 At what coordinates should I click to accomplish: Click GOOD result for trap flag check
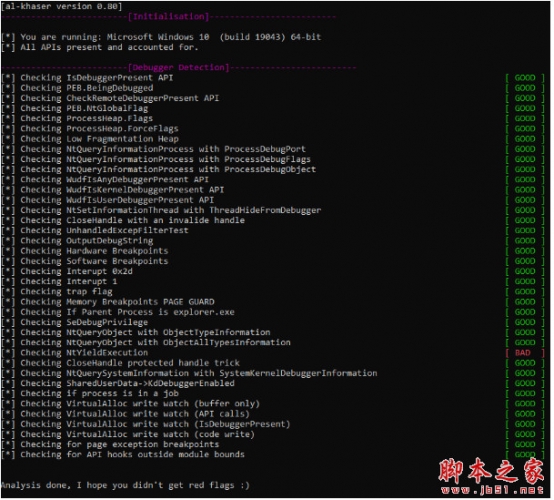525,292
